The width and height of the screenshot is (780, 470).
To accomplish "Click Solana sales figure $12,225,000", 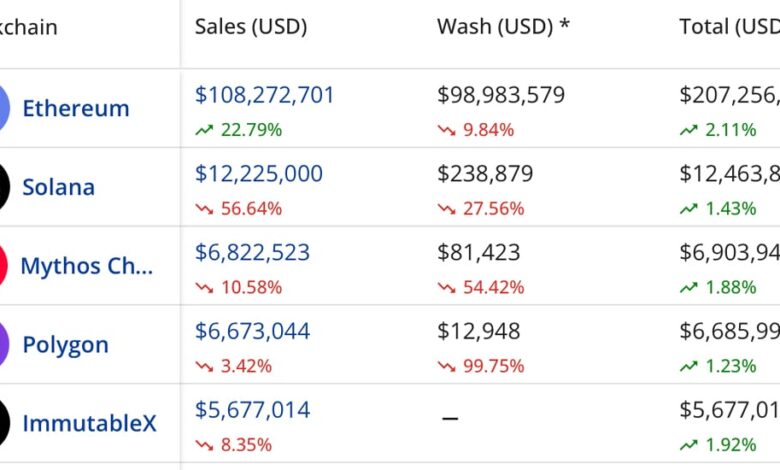I will pyautogui.click(x=259, y=174).
